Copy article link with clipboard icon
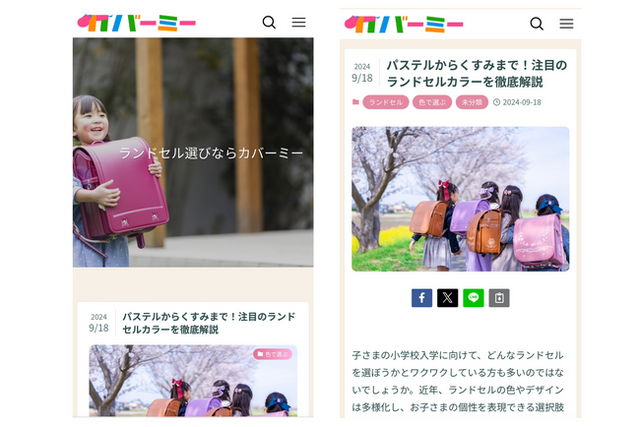Screen dimensions: 640x427 pyautogui.click(x=499, y=298)
